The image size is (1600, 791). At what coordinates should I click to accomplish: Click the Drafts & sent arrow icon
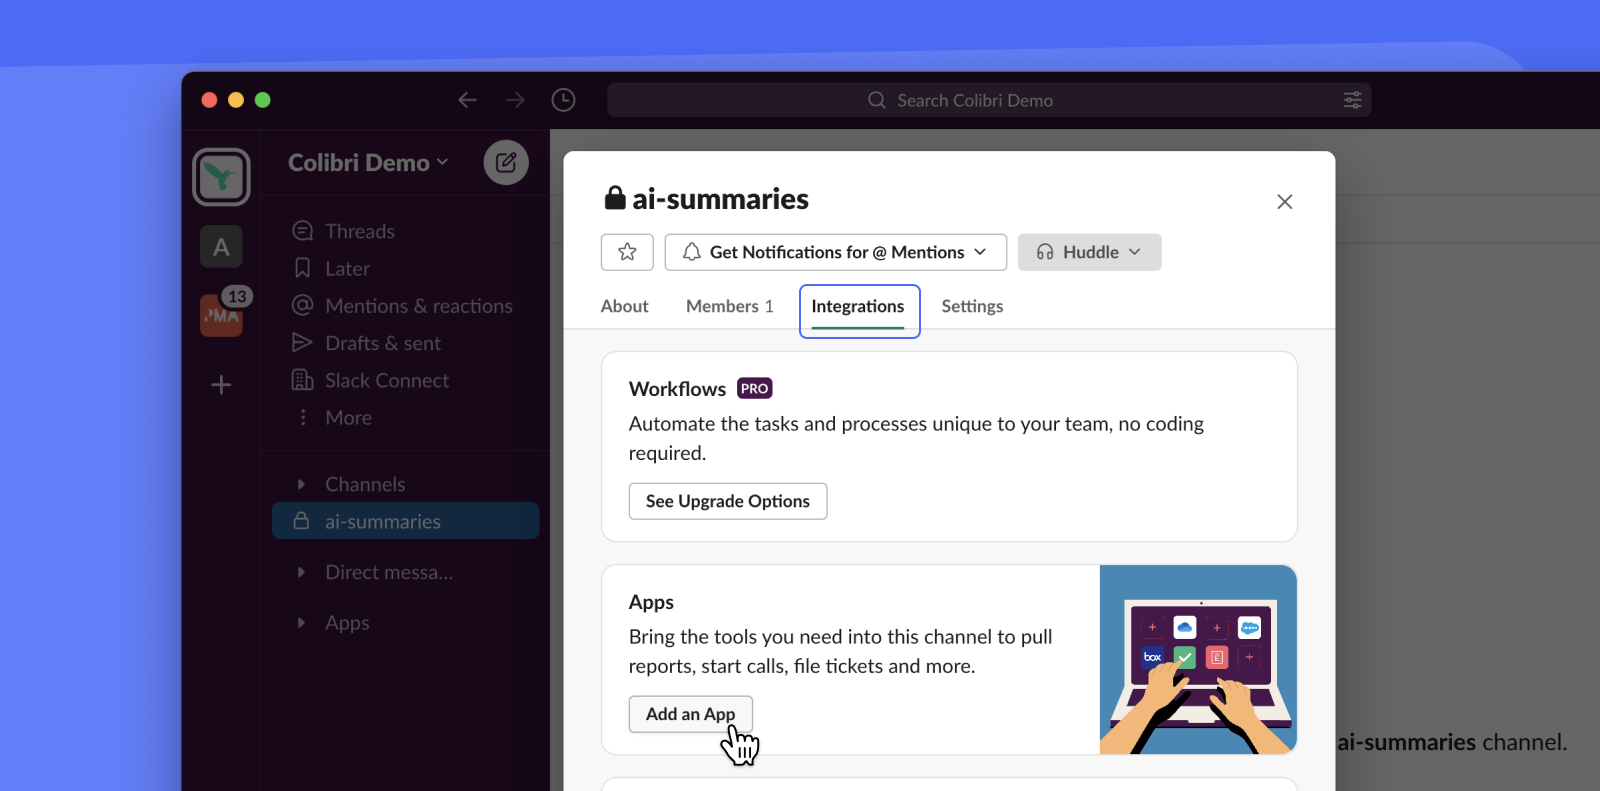point(302,343)
